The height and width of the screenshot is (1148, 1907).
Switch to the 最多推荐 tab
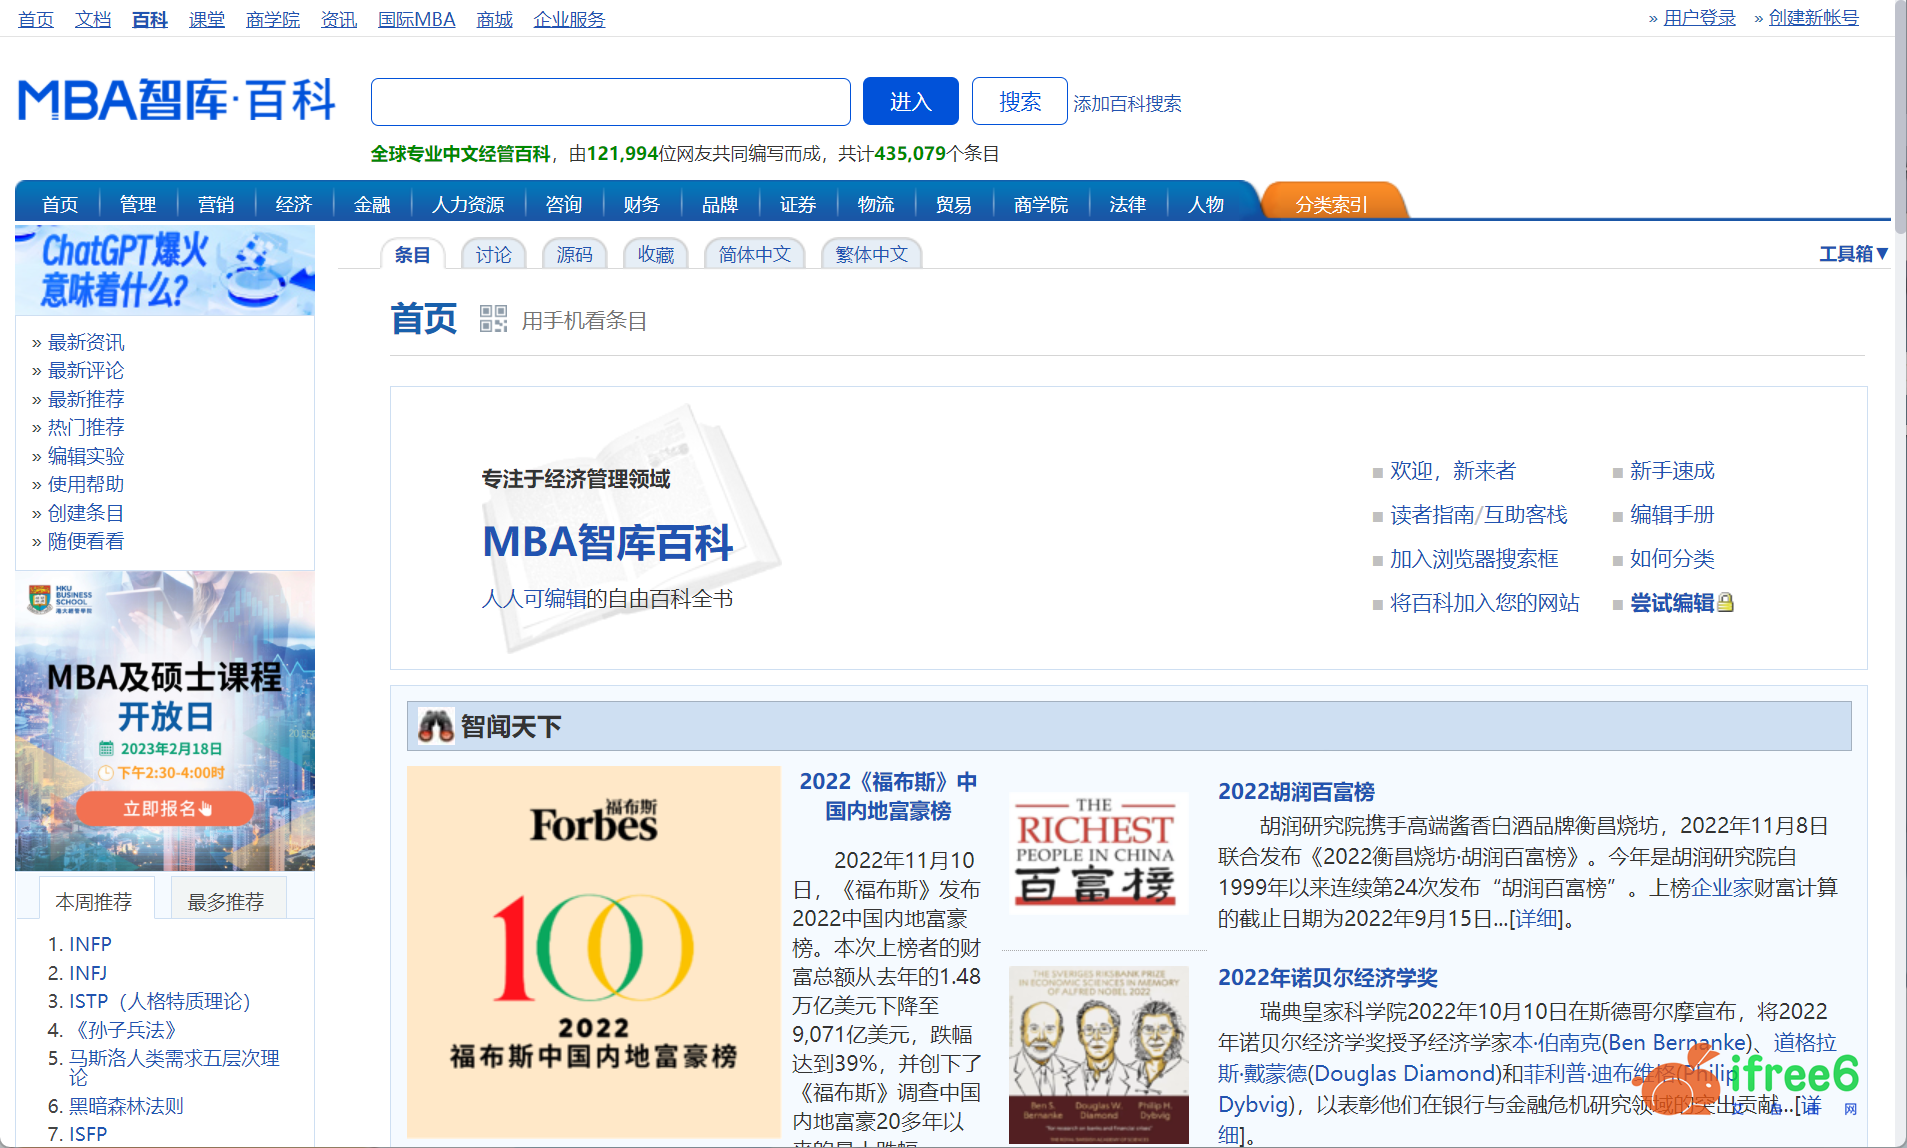coord(226,901)
